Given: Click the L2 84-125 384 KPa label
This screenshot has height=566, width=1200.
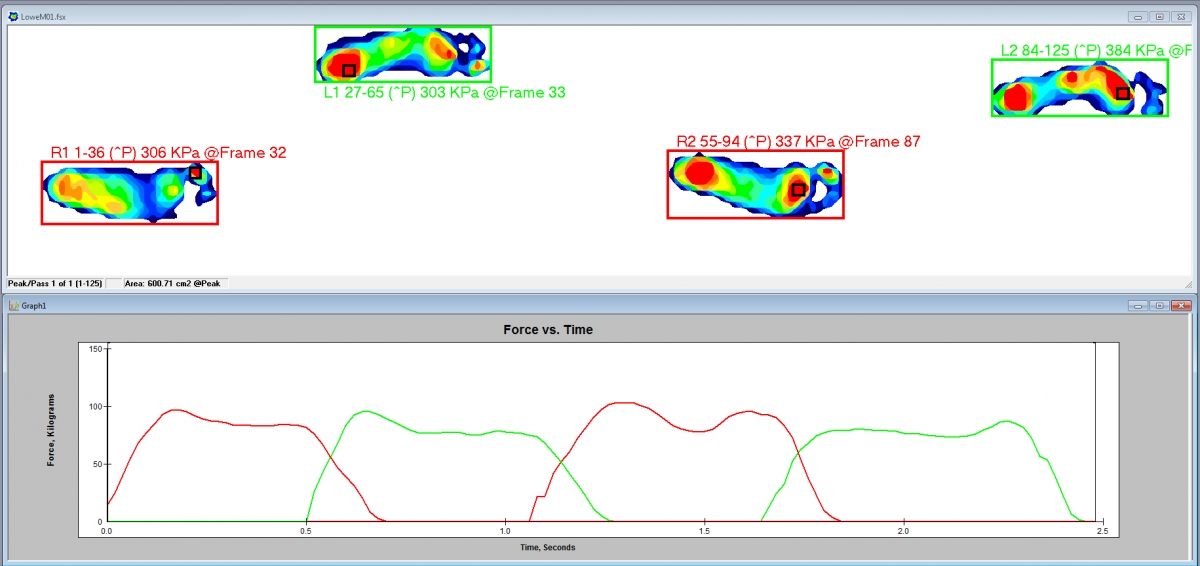Looking at the screenshot, I should click(1096, 50).
